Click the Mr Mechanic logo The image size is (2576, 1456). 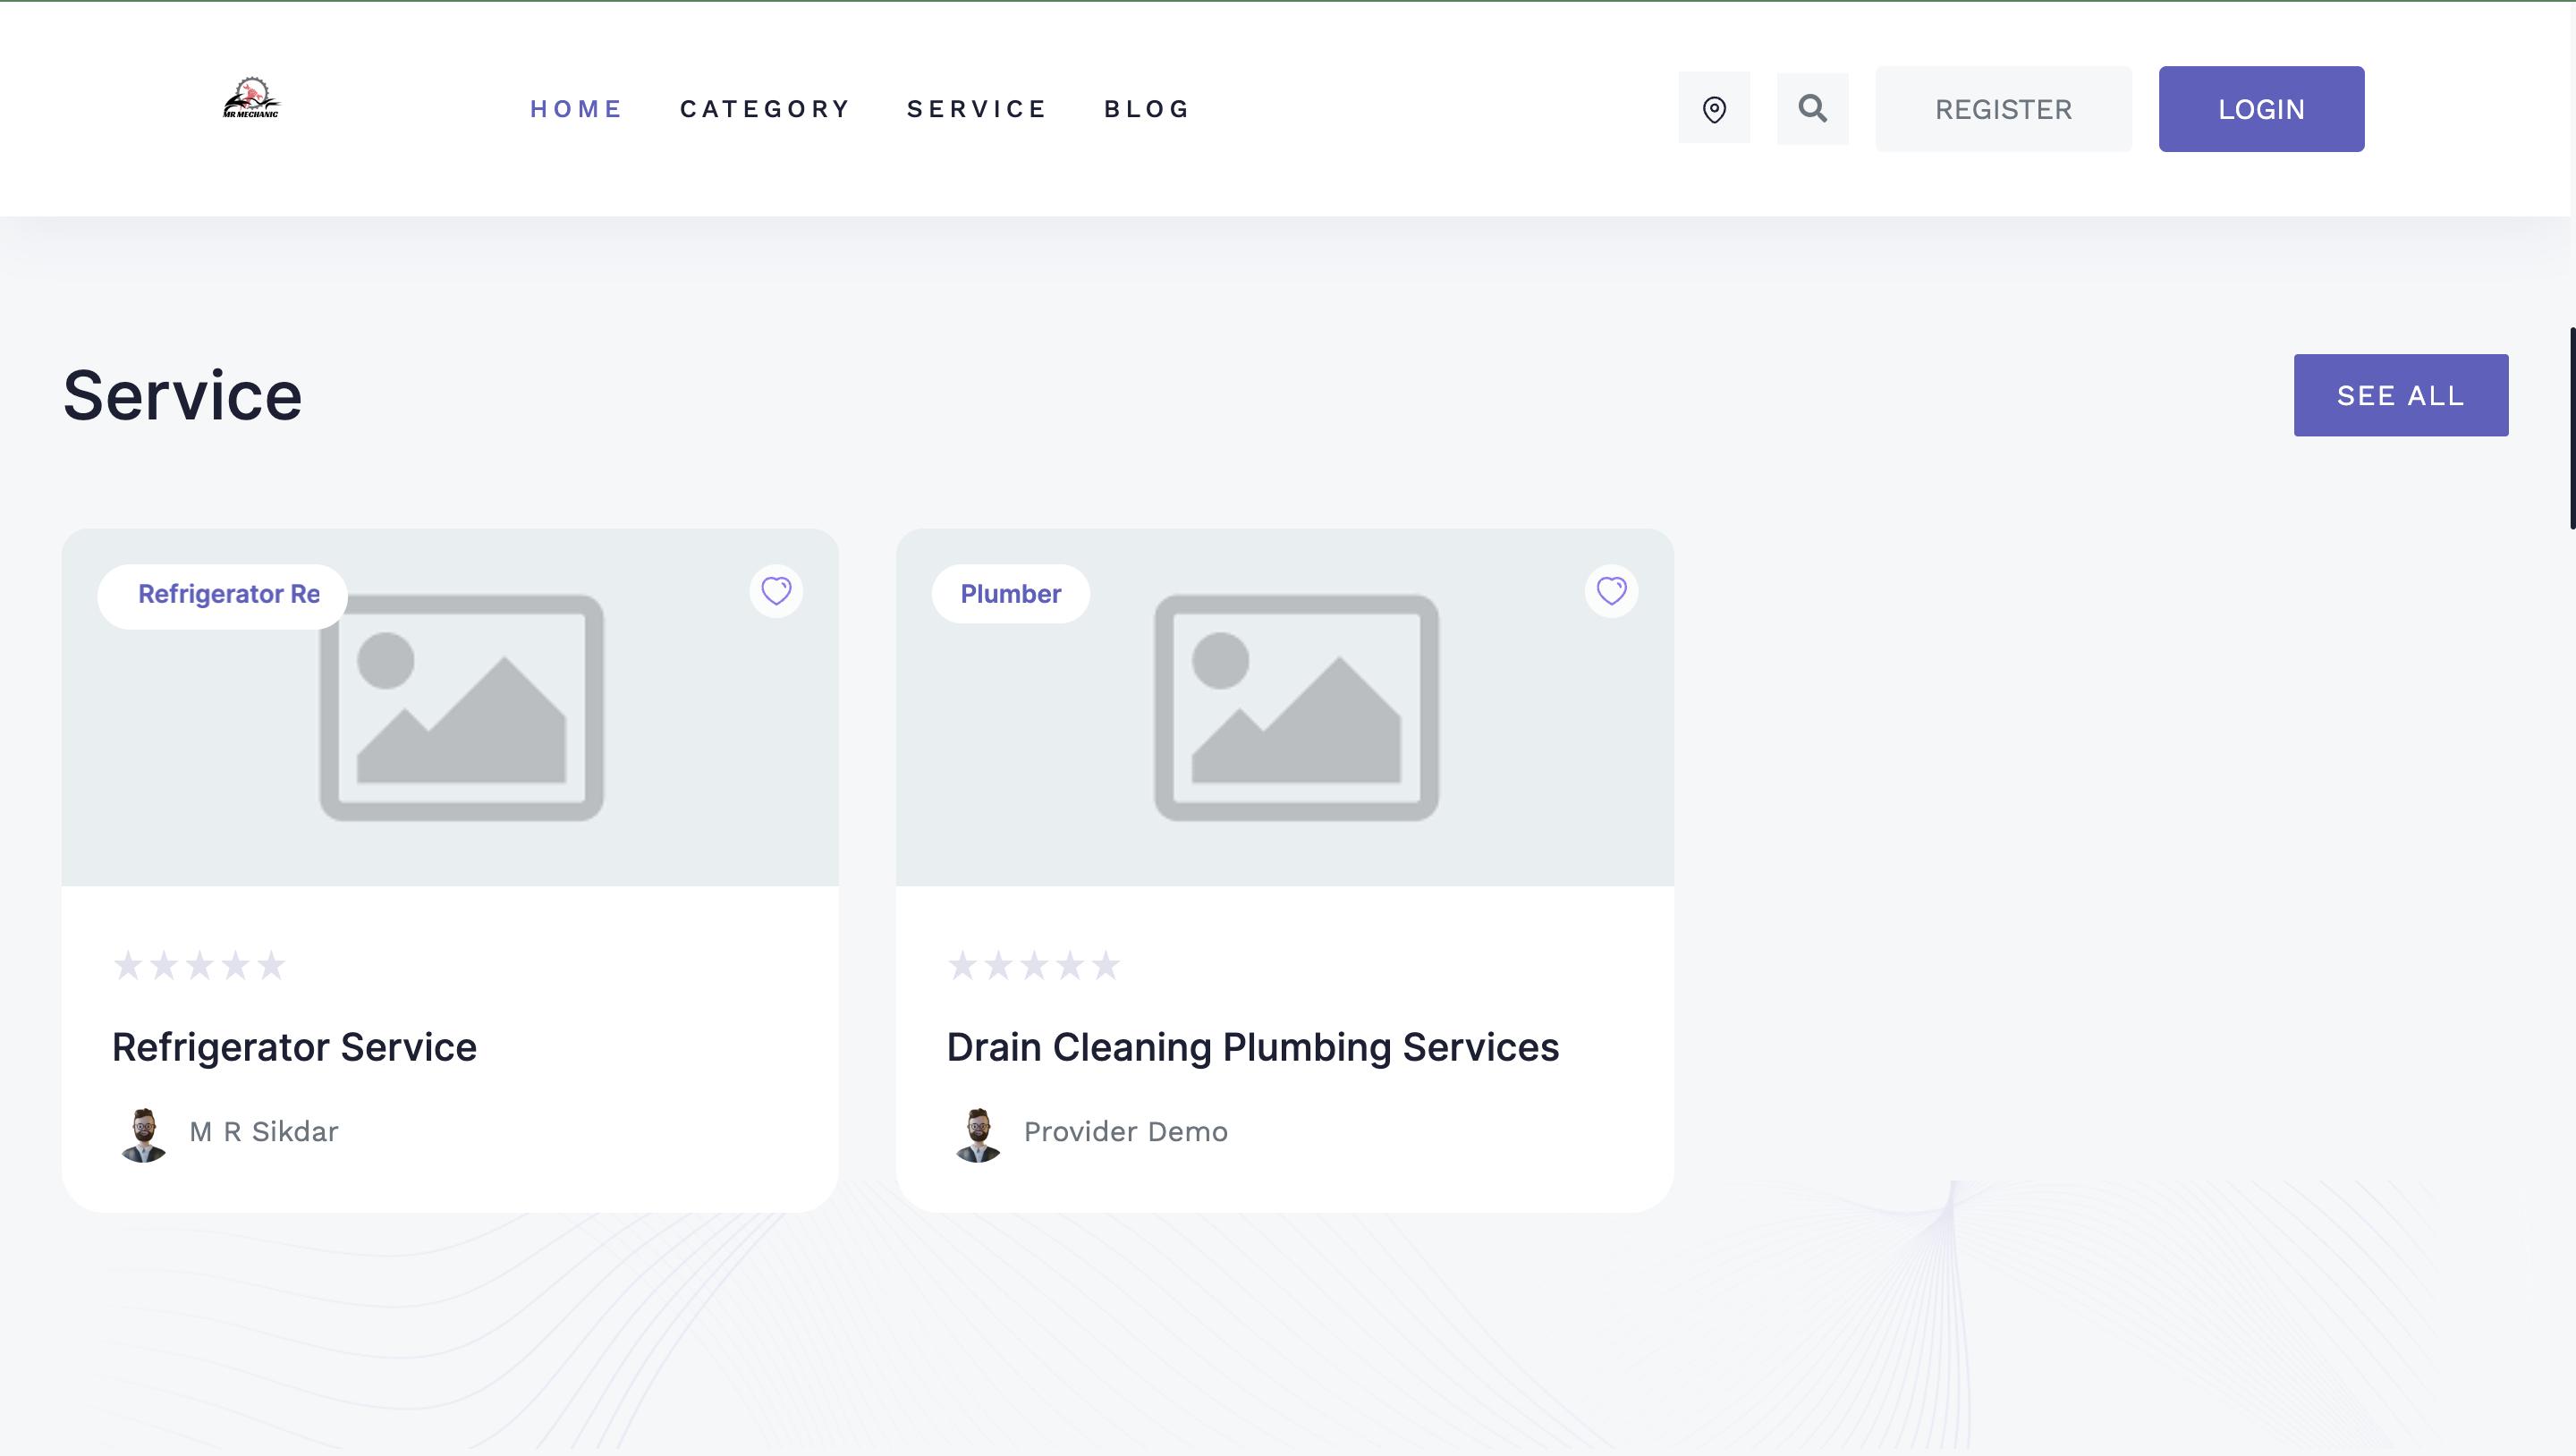[x=251, y=100]
